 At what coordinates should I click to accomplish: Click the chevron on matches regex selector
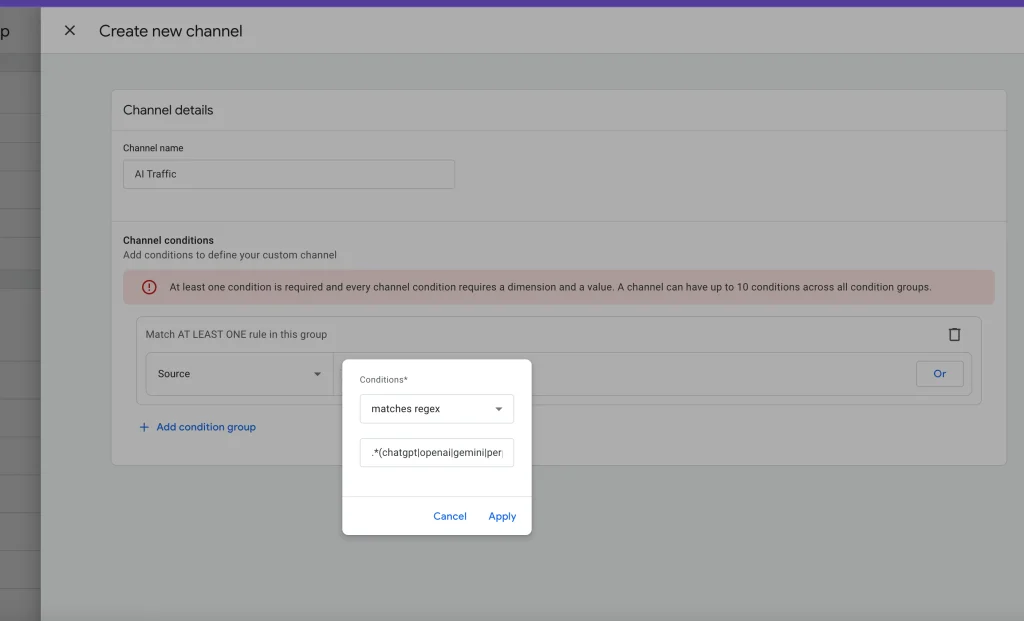(497, 408)
